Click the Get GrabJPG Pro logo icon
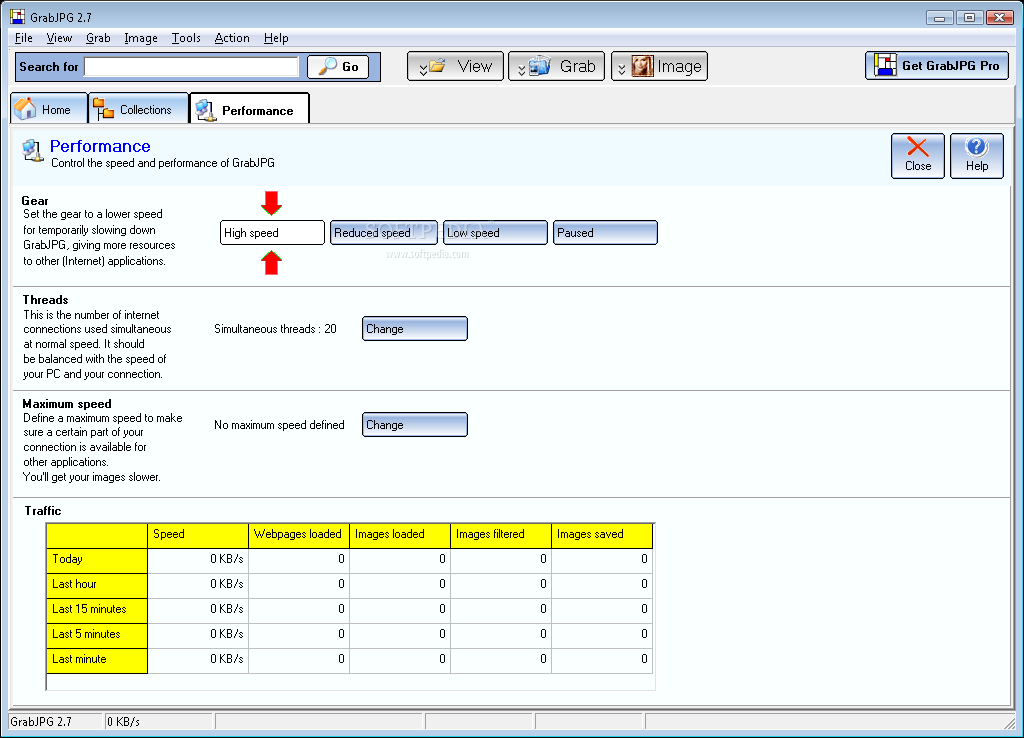This screenshot has height=738, width=1024. [x=886, y=65]
